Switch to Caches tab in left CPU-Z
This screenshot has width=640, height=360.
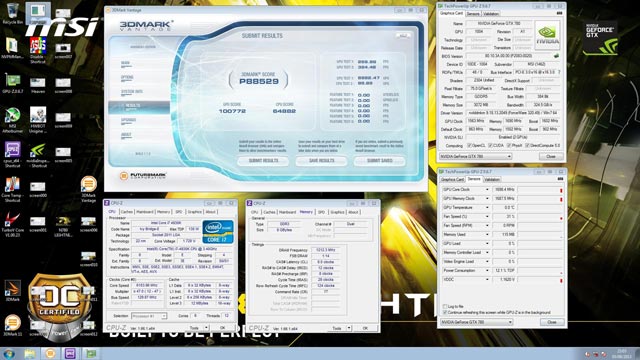[x=127, y=212]
